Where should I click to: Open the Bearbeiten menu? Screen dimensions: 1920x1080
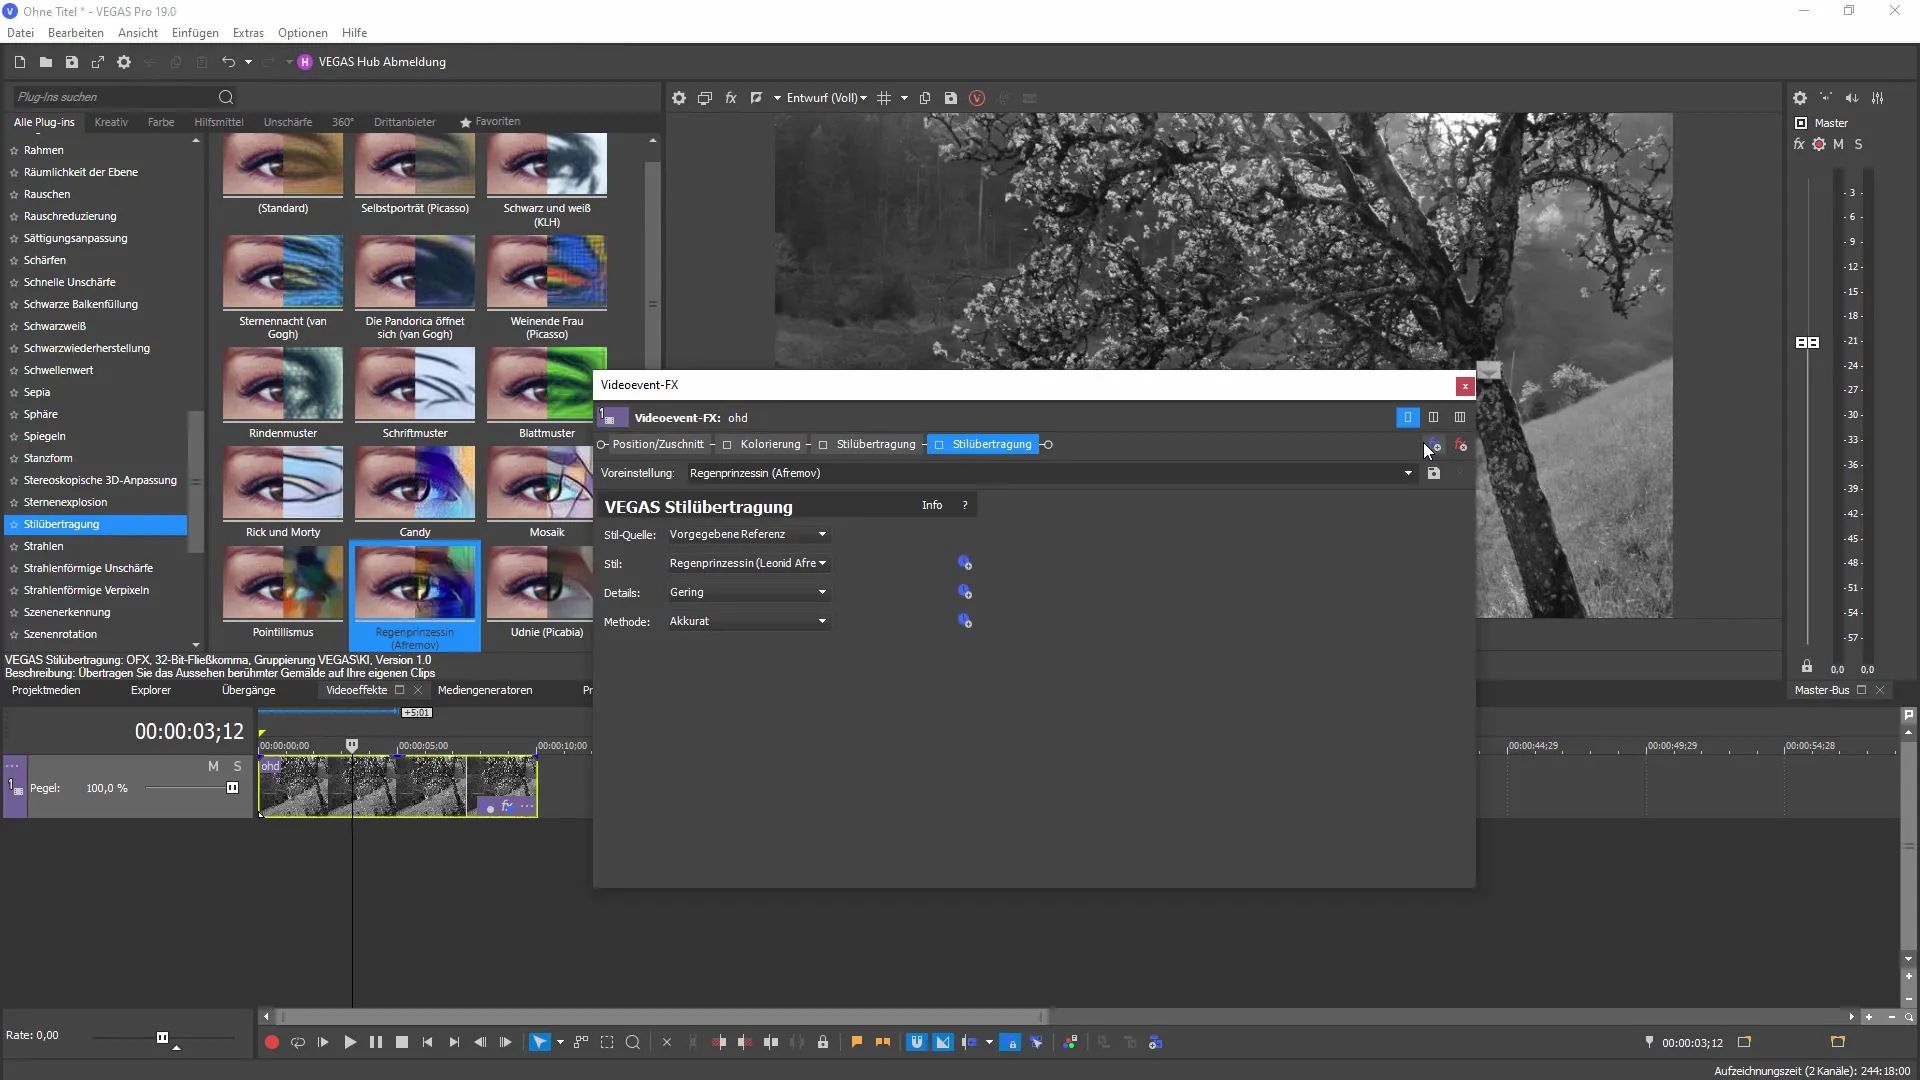[x=75, y=33]
